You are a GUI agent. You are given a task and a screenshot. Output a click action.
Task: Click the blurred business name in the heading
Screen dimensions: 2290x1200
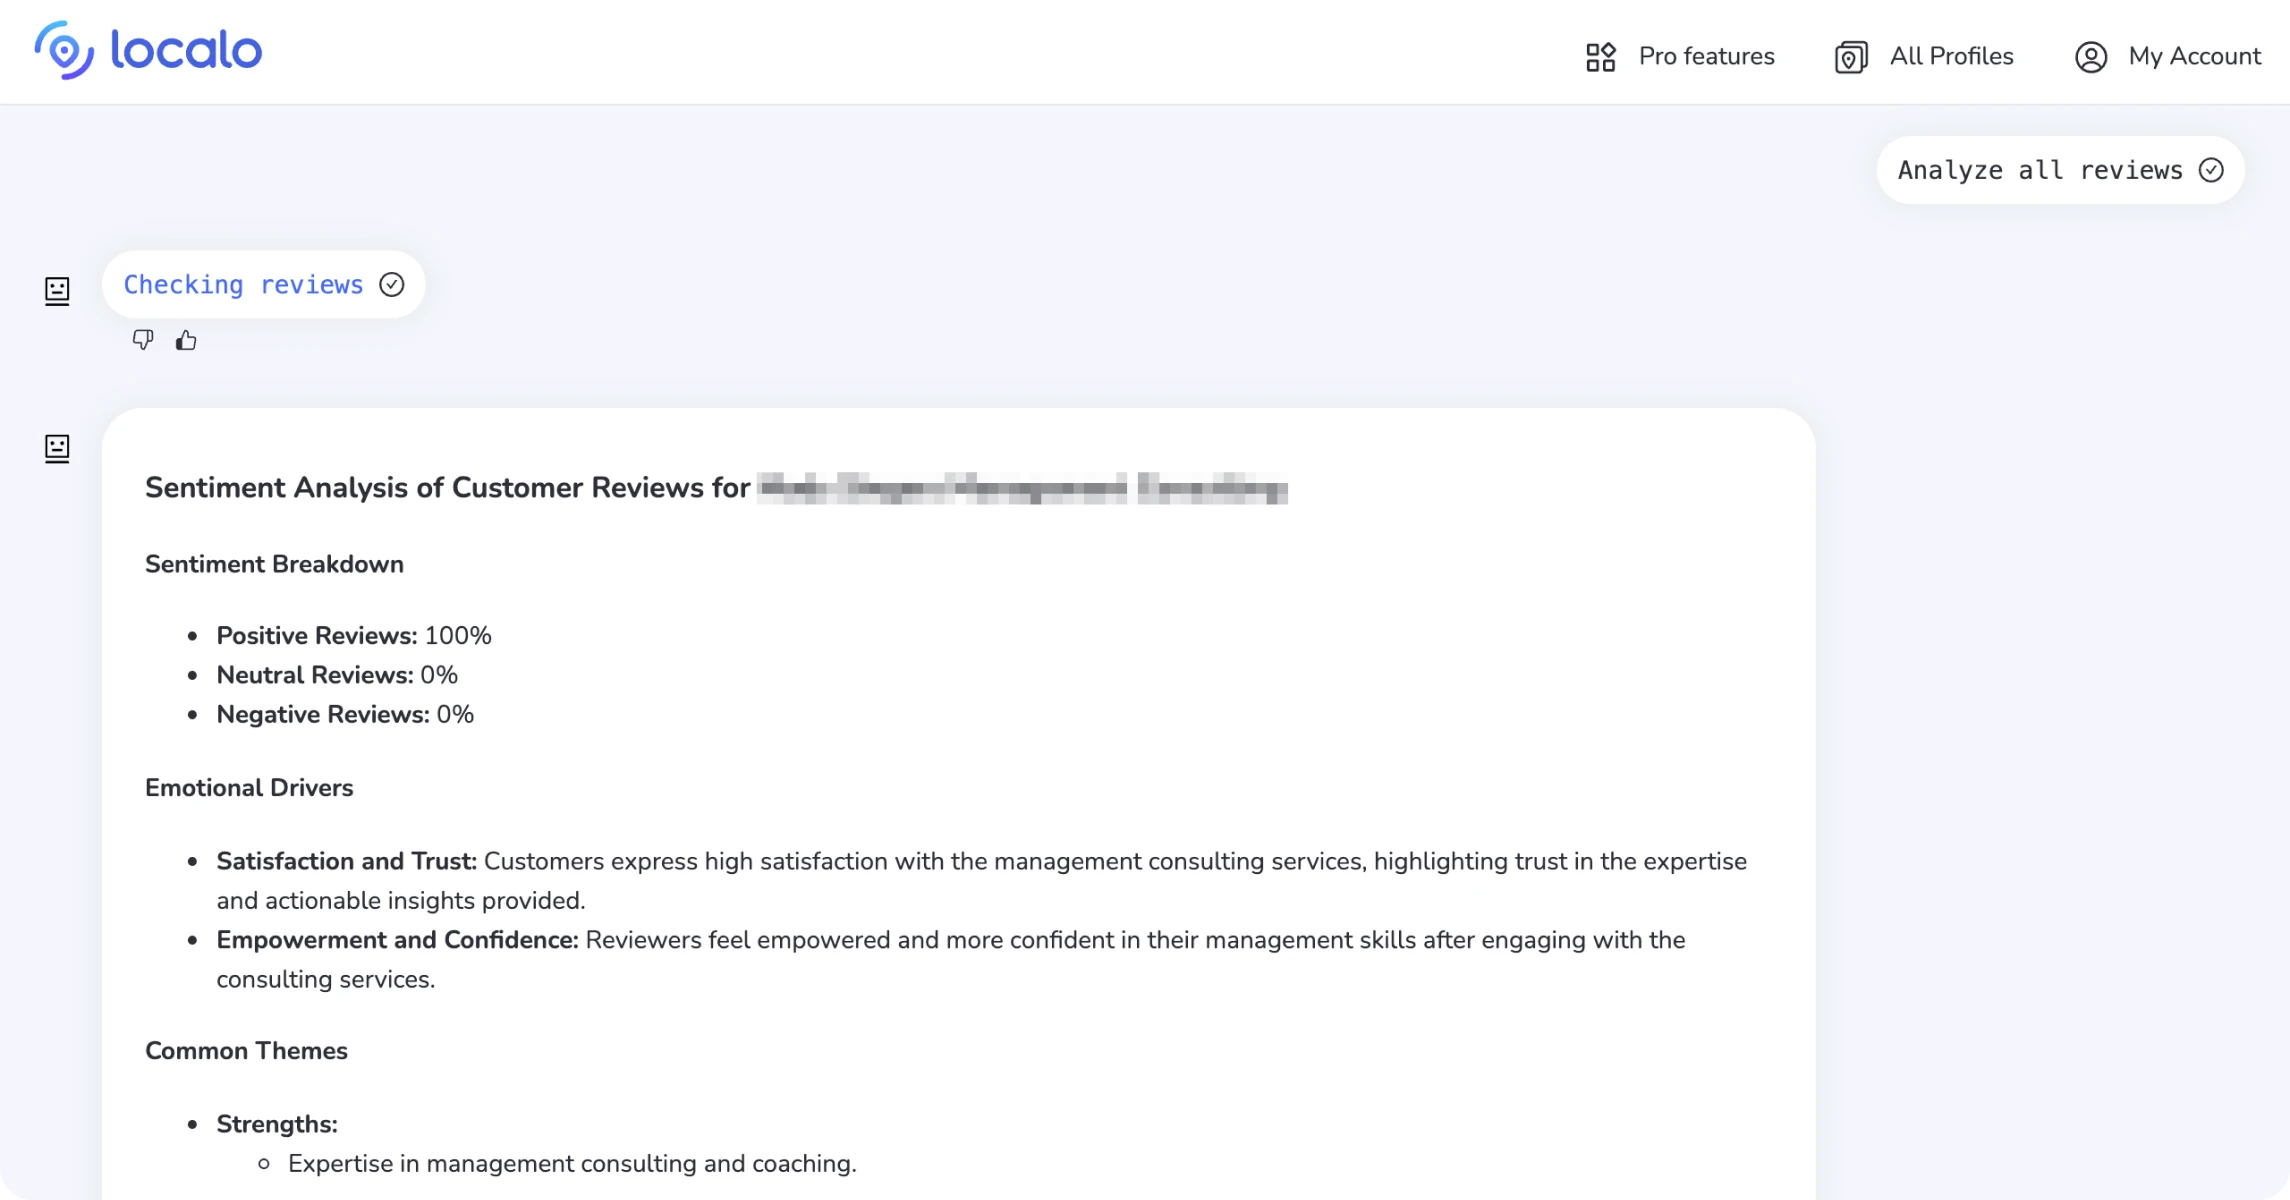pyautogui.click(x=1025, y=489)
